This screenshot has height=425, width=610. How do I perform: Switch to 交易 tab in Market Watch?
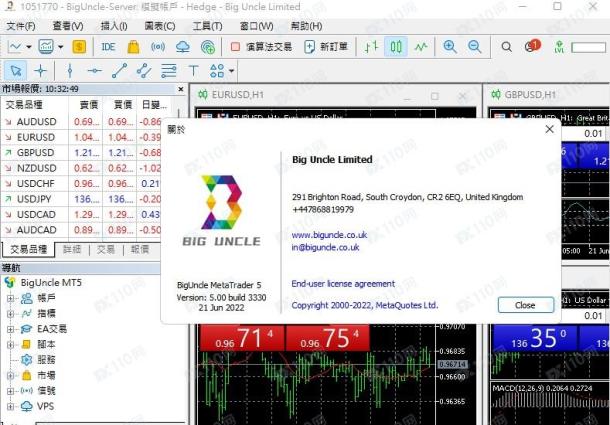(106, 249)
